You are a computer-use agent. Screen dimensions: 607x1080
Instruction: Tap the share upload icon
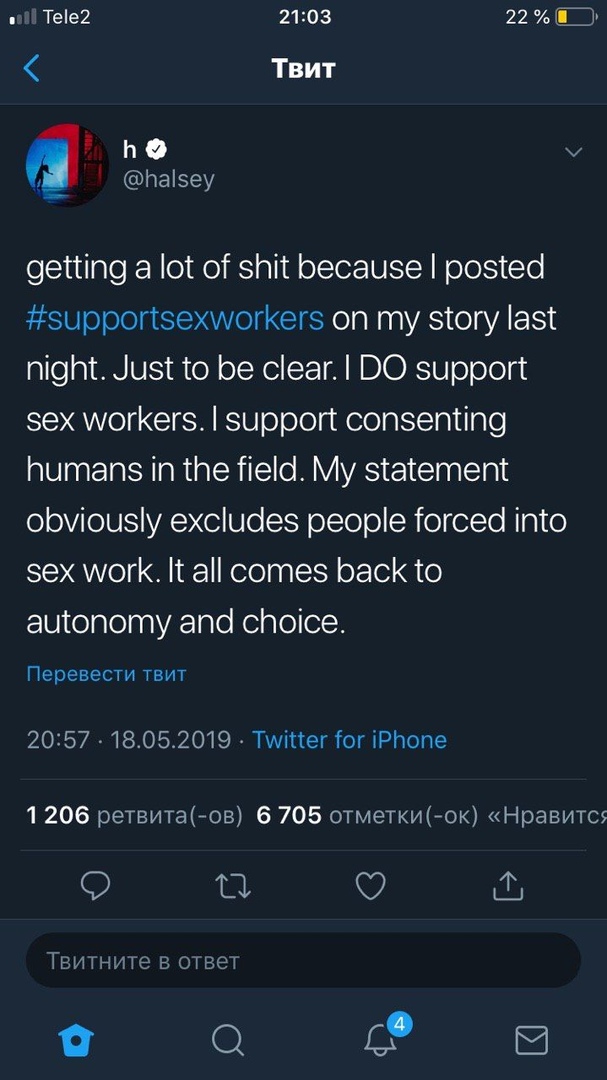(508, 884)
